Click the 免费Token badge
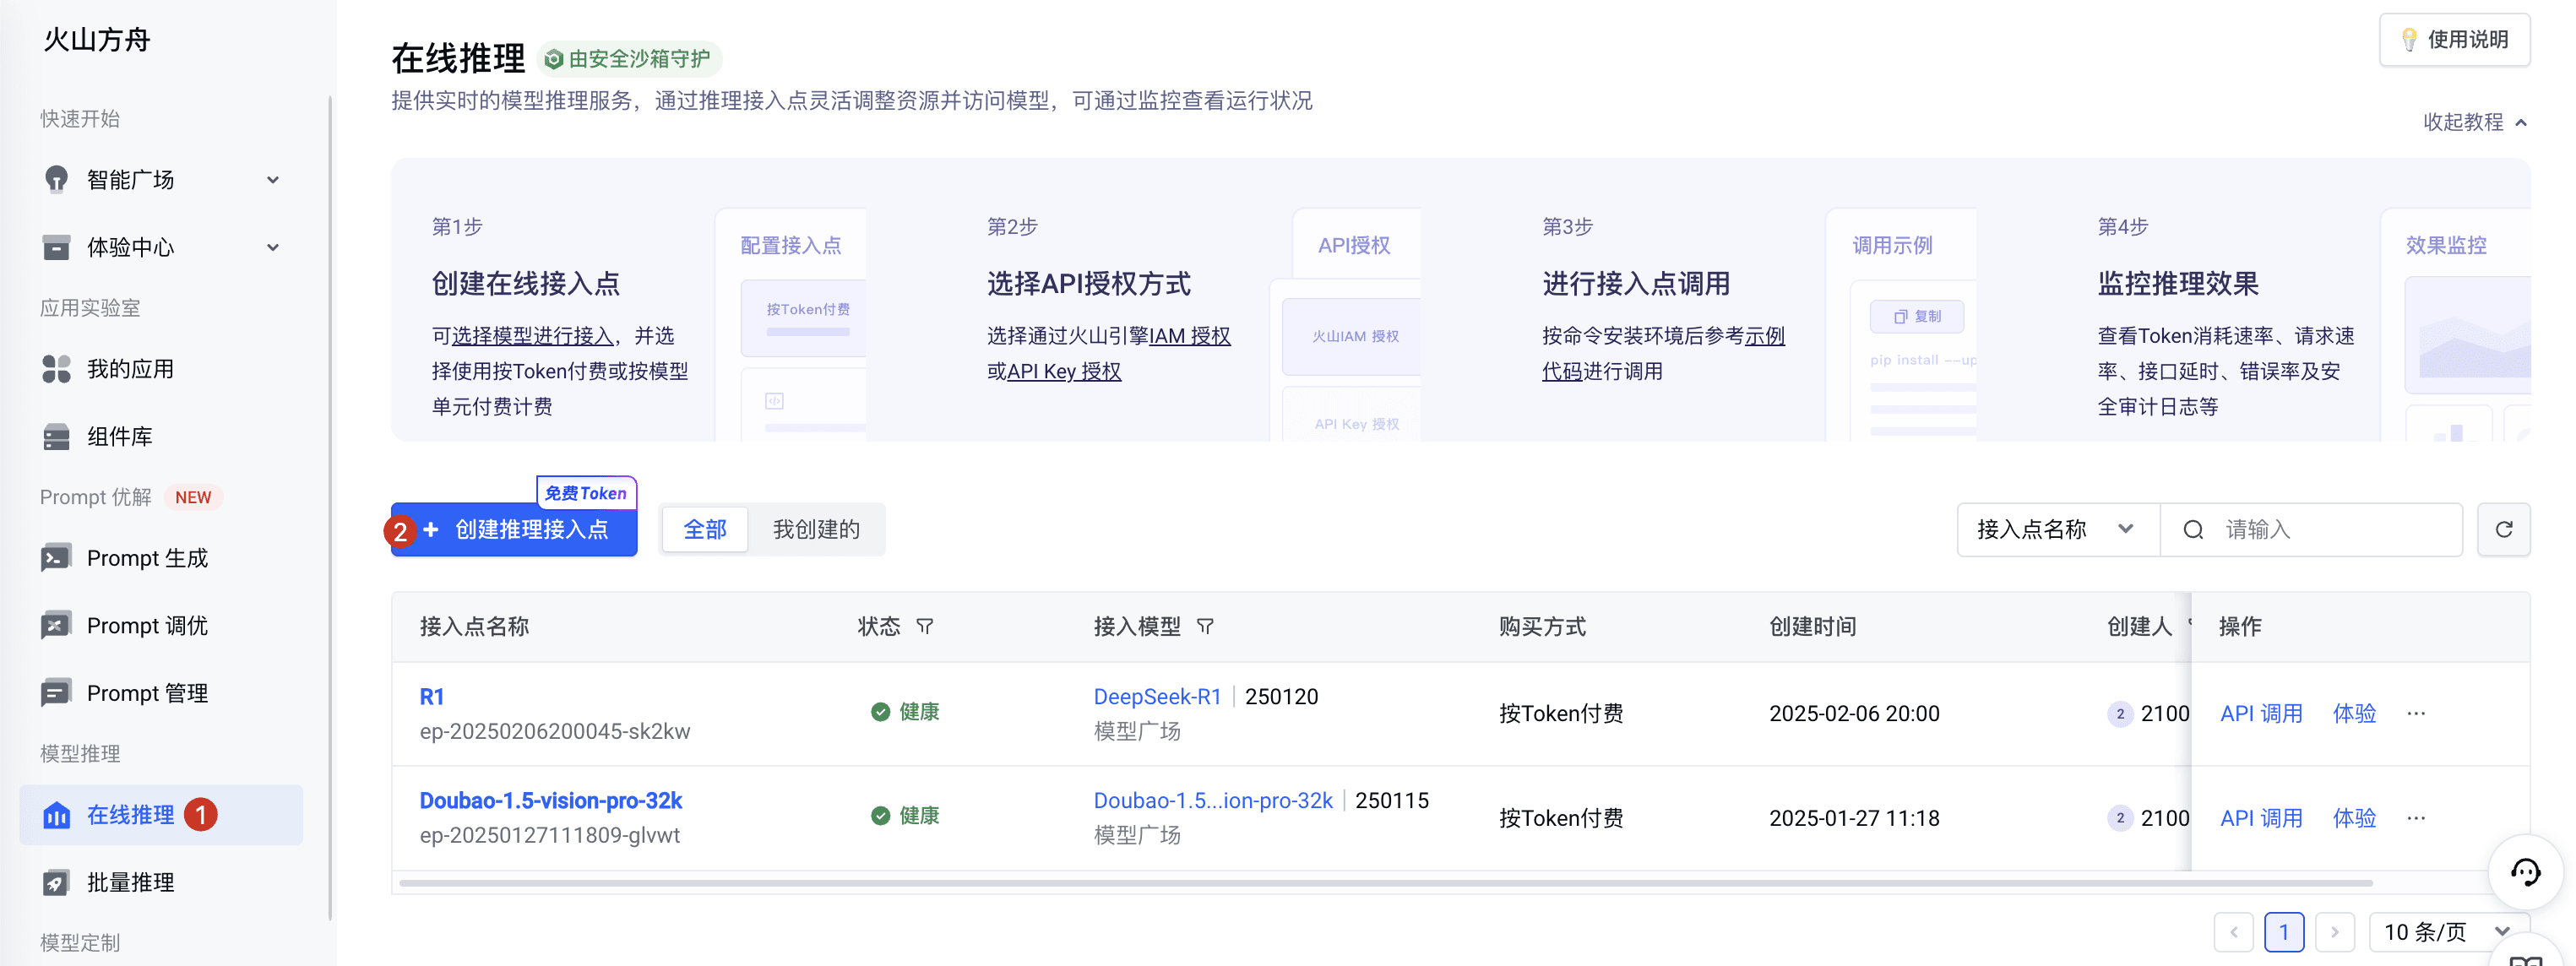 (586, 492)
